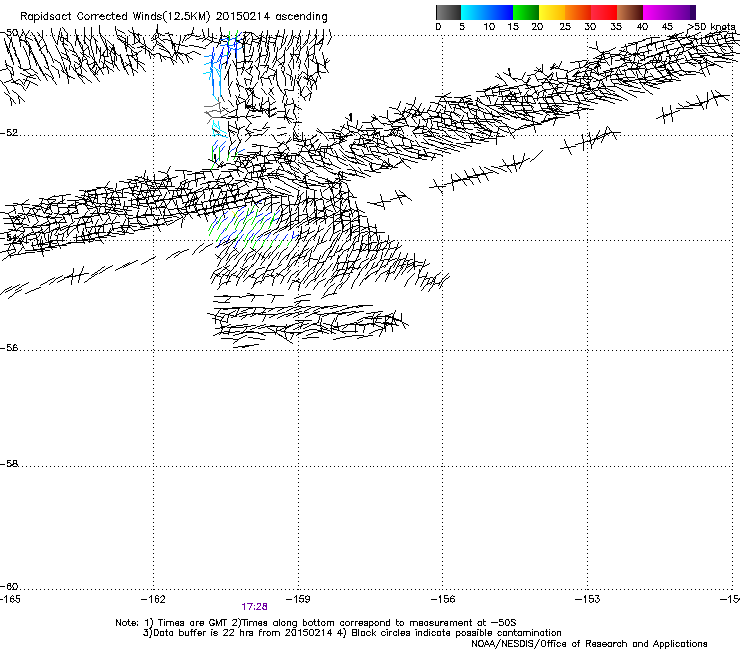Click the '-162' longitude axis label
The width and height of the screenshot is (740, 650).
coord(153,599)
